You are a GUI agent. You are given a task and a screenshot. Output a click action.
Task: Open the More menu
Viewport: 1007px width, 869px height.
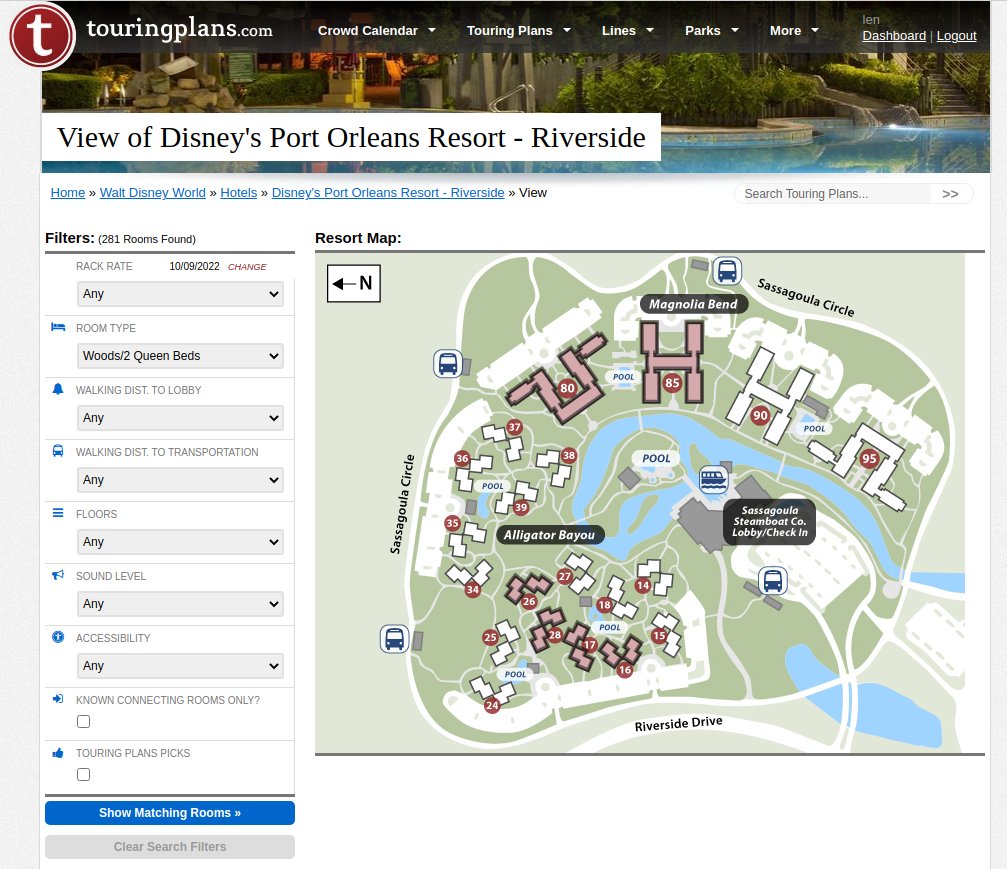[794, 31]
